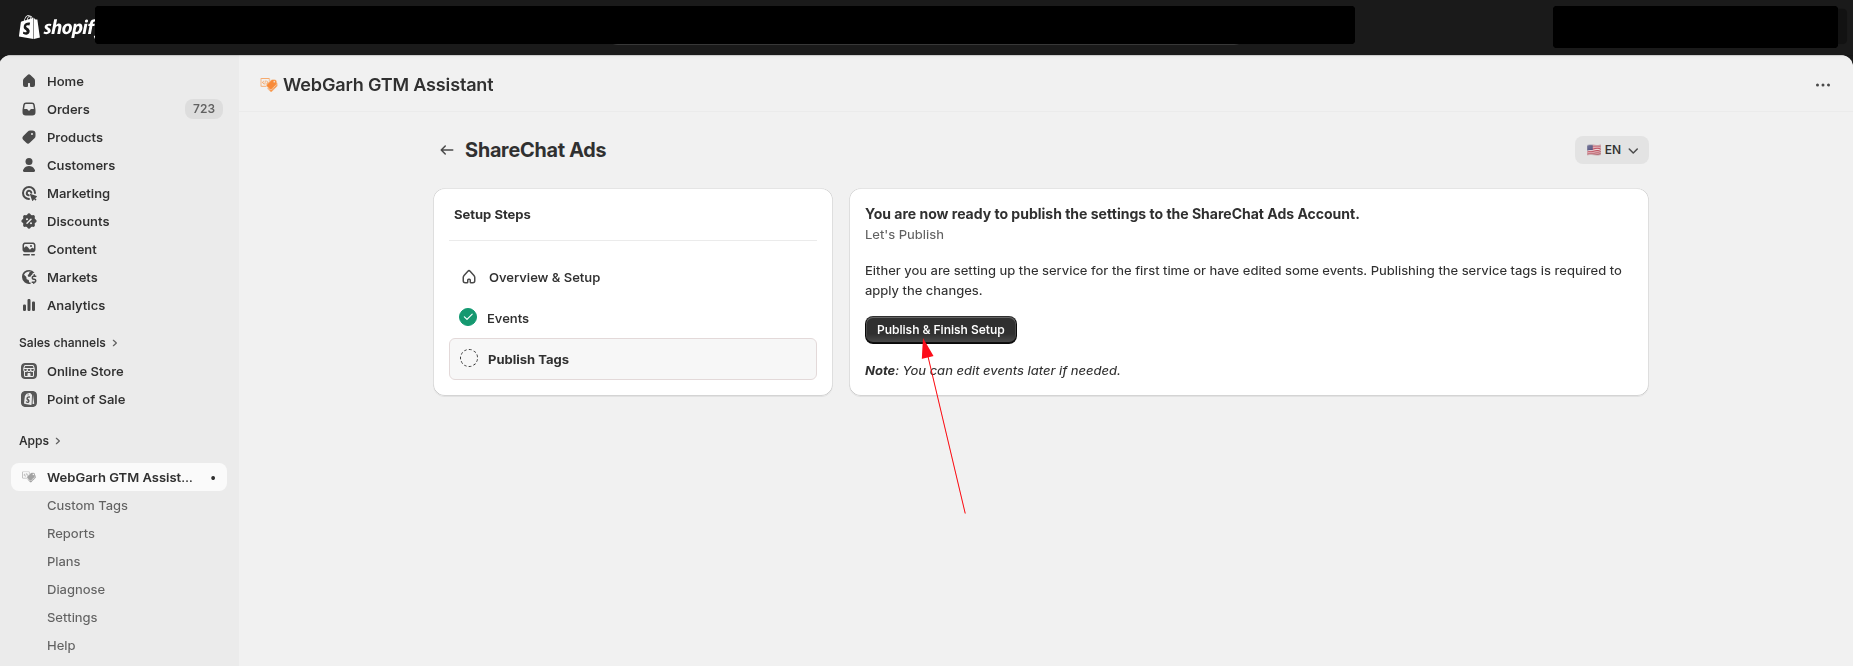Select WebGarh GTM Assist... app entry
Image resolution: width=1853 pixels, height=666 pixels.
119,477
